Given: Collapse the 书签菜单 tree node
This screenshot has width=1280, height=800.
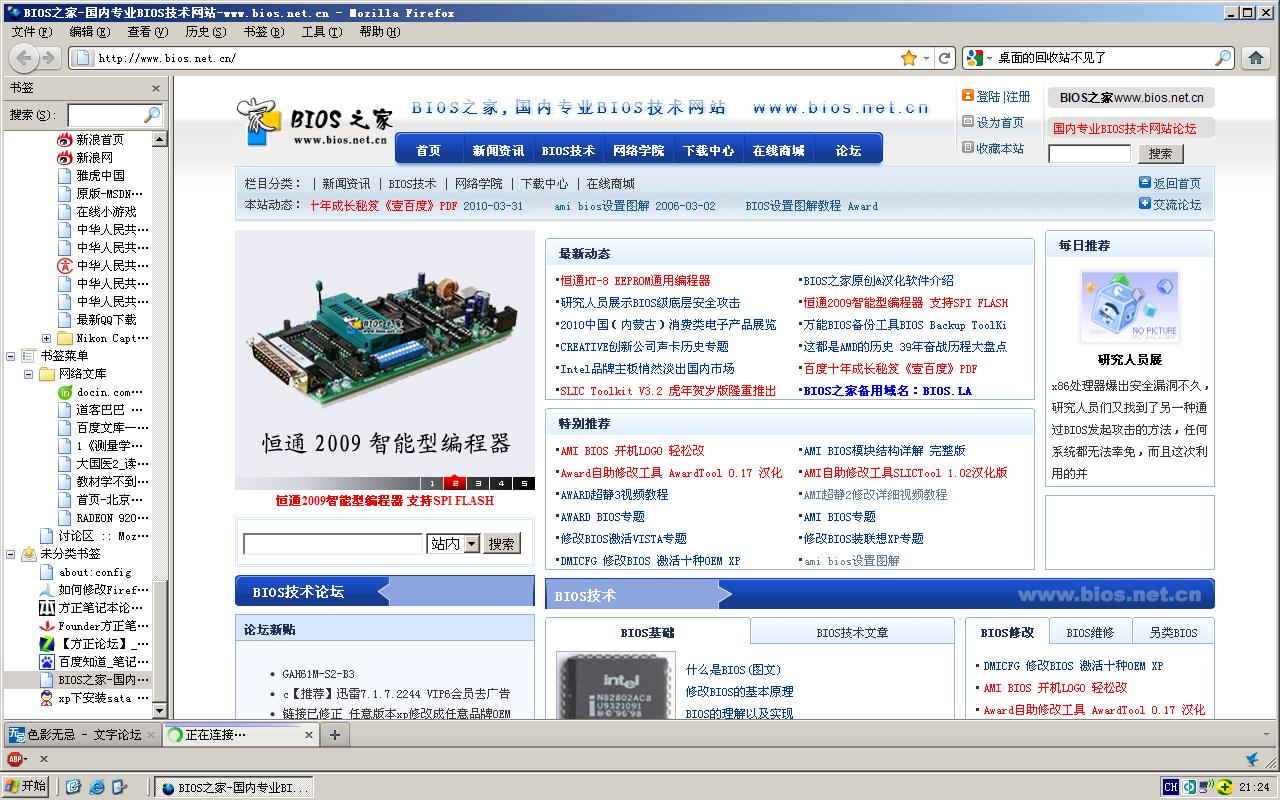Looking at the screenshot, I should [11, 356].
